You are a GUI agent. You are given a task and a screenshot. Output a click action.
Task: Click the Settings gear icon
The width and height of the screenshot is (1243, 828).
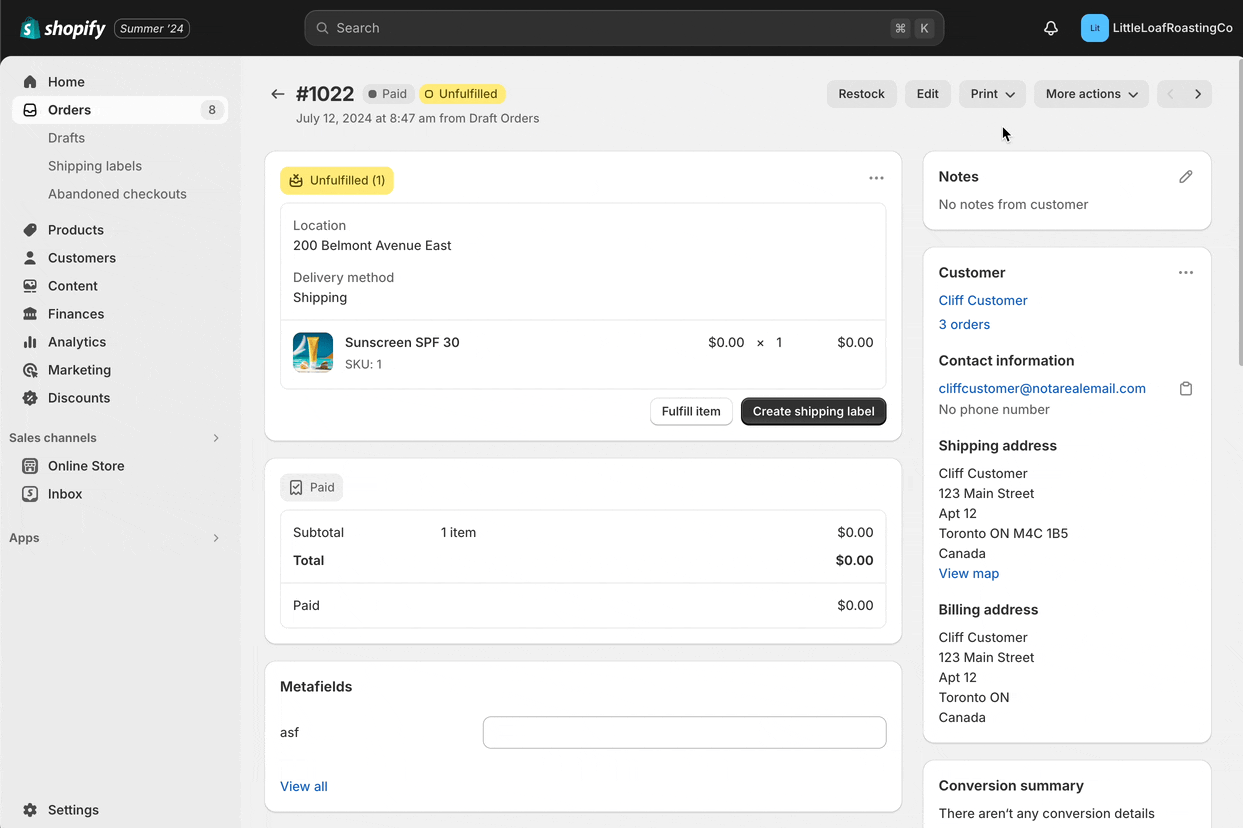click(x=30, y=810)
